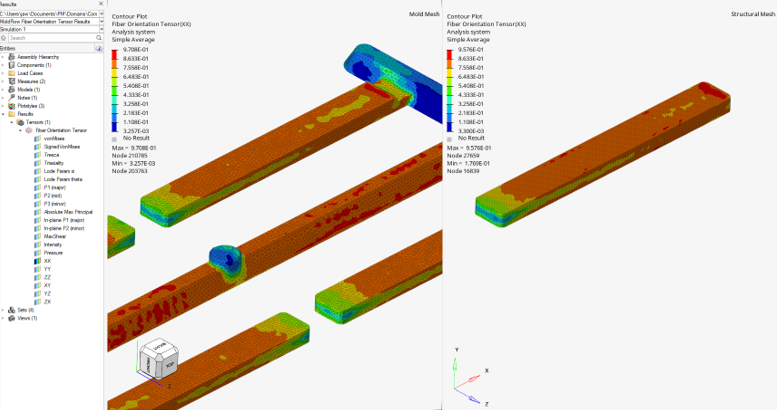Click the dark blue bottom band in Mold Mesh legend
777x410 pixels.
click(x=114, y=126)
